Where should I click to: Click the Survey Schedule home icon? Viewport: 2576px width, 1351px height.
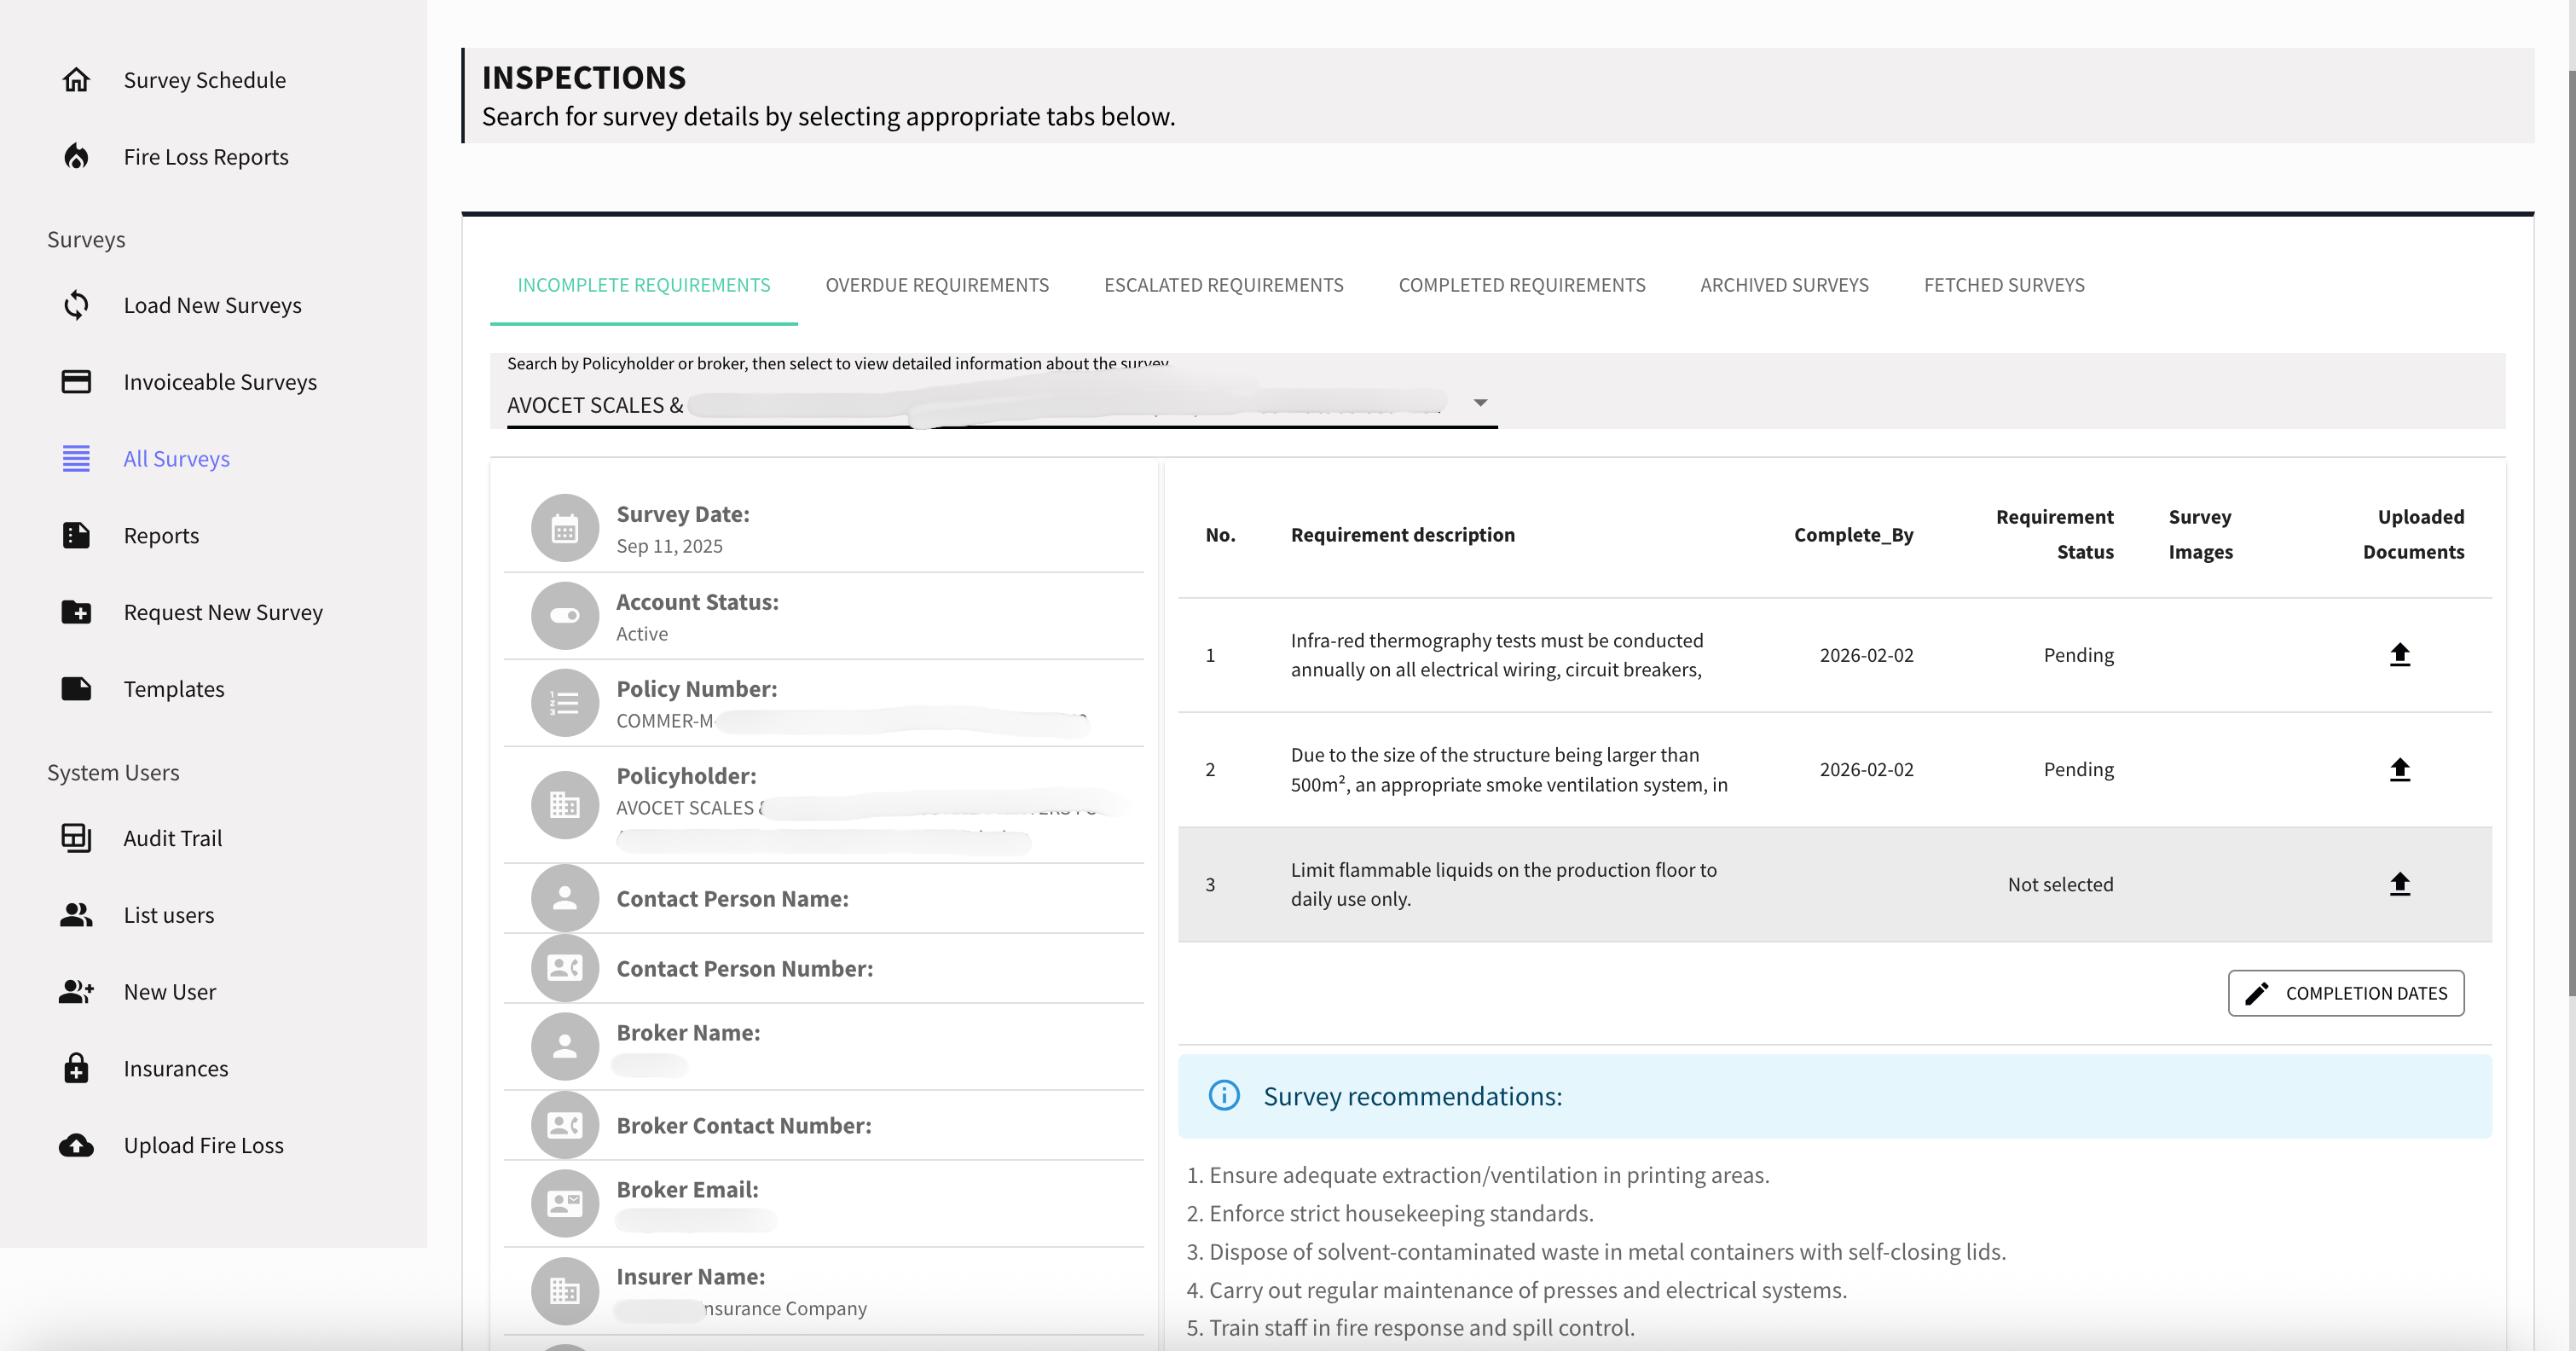[x=76, y=80]
